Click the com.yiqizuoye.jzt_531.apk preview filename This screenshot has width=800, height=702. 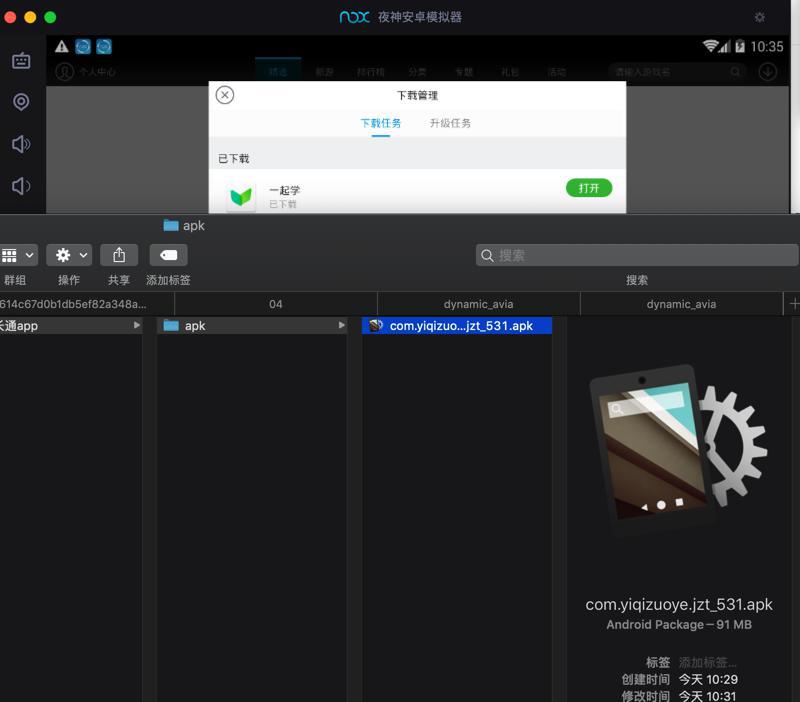coord(679,605)
